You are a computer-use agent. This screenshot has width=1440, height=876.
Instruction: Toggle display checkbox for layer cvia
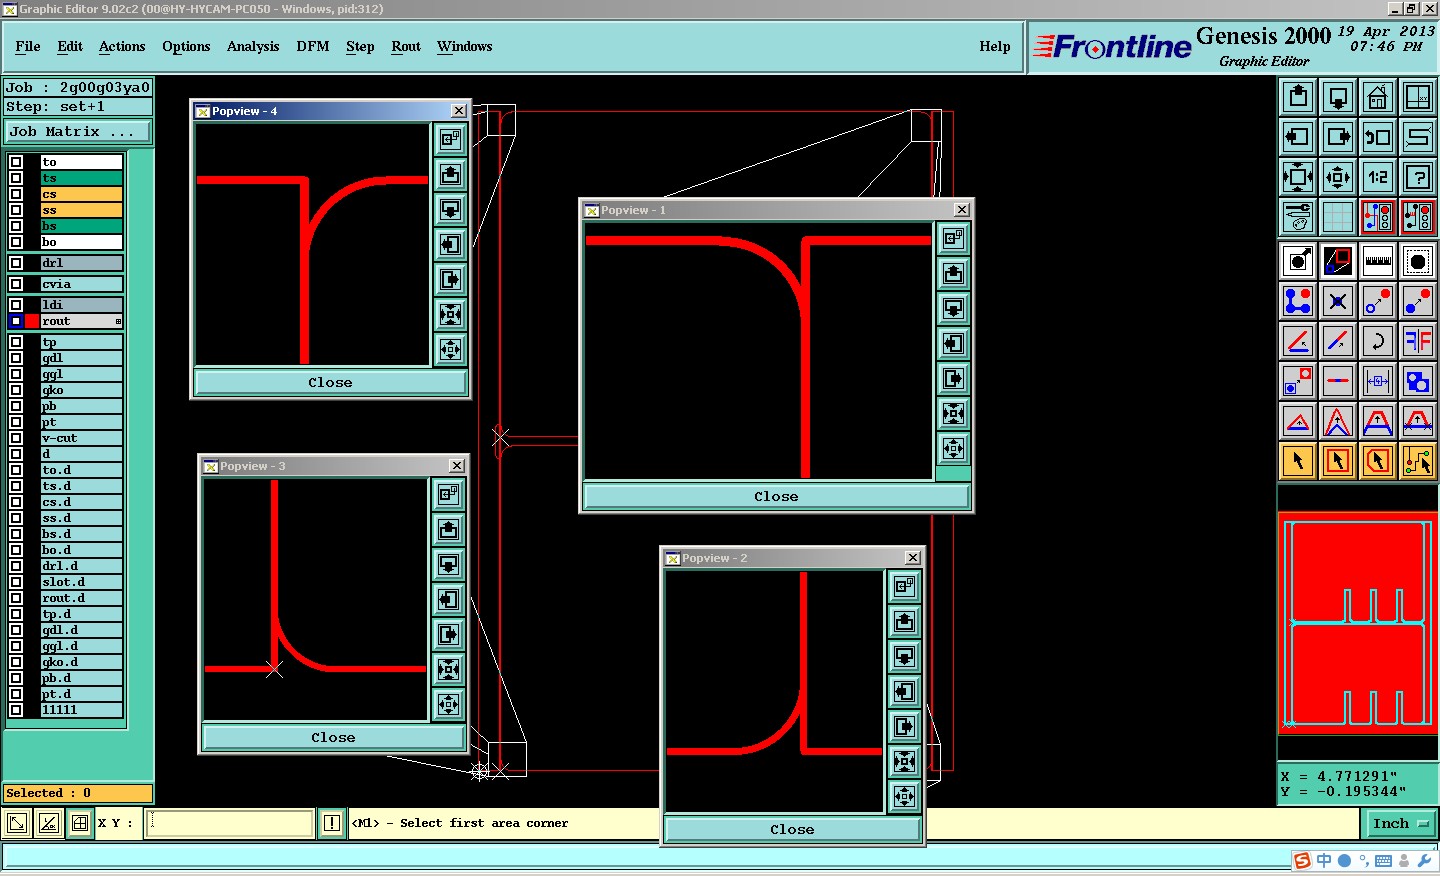click(16, 284)
